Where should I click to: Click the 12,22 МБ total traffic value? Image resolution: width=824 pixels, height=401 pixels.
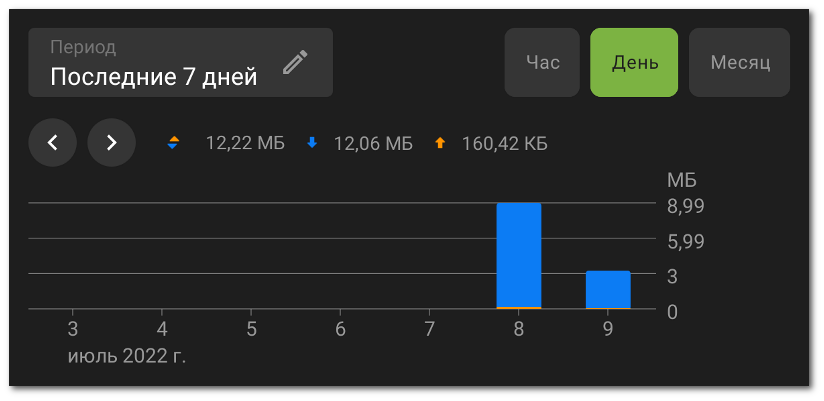(245, 143)
